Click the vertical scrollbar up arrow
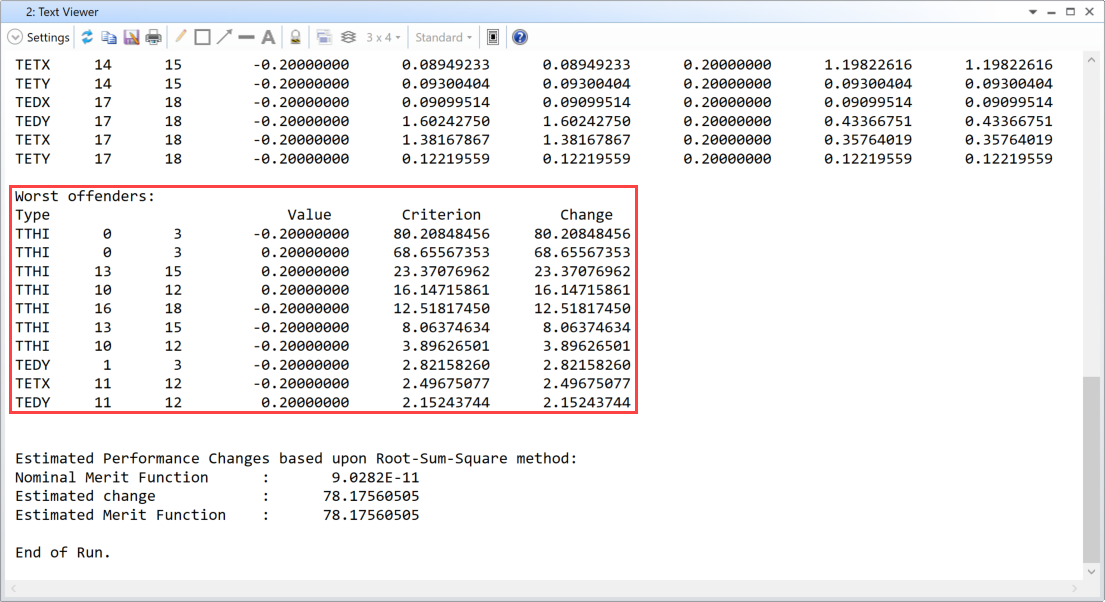The height and width of the screenshot is (602, 1105). click(1092, 61)
